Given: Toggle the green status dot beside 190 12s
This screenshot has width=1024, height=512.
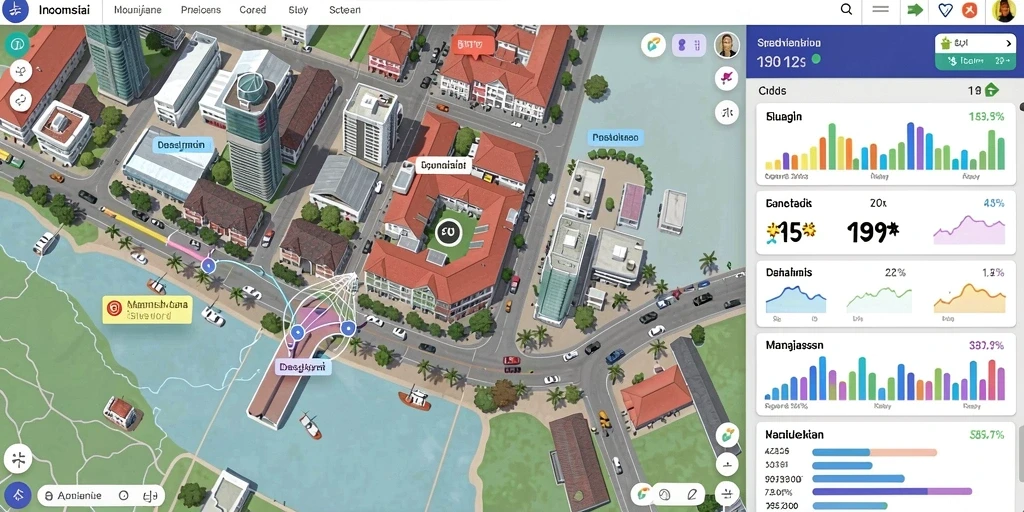Looking at the screenshot, I should 815,59.
